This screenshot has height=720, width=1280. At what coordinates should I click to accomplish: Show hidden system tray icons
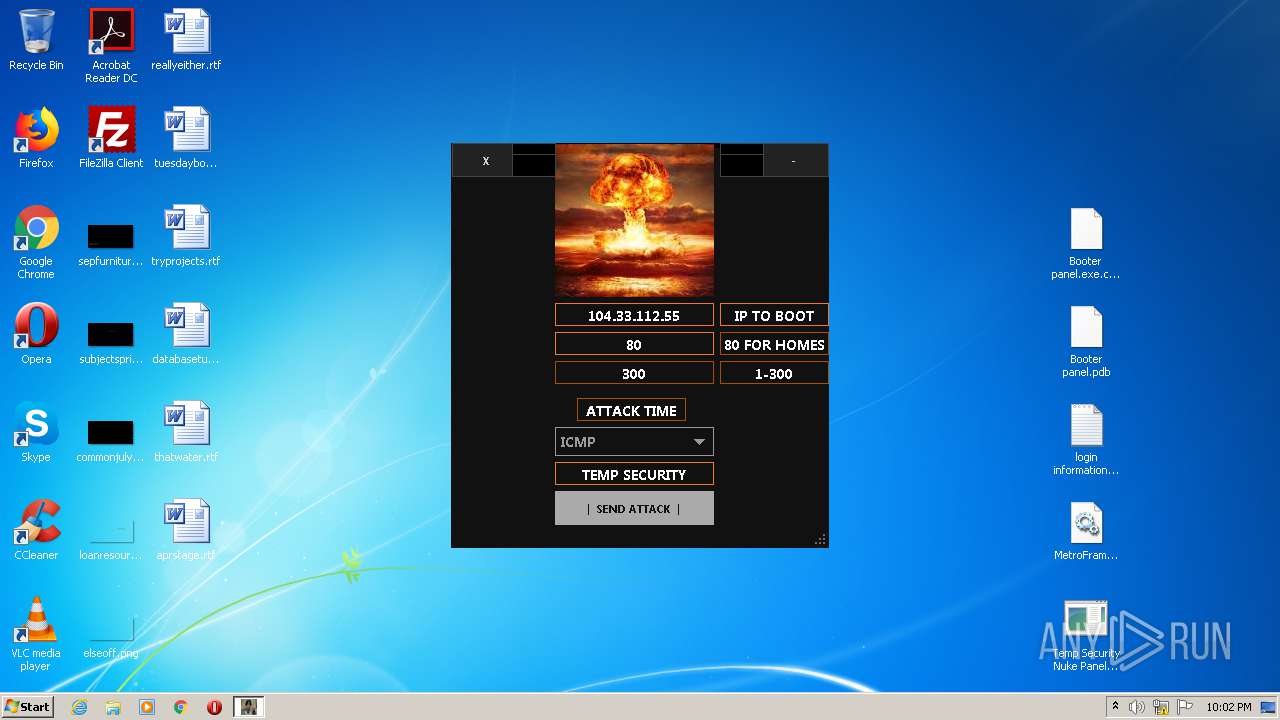point(1115,707)
